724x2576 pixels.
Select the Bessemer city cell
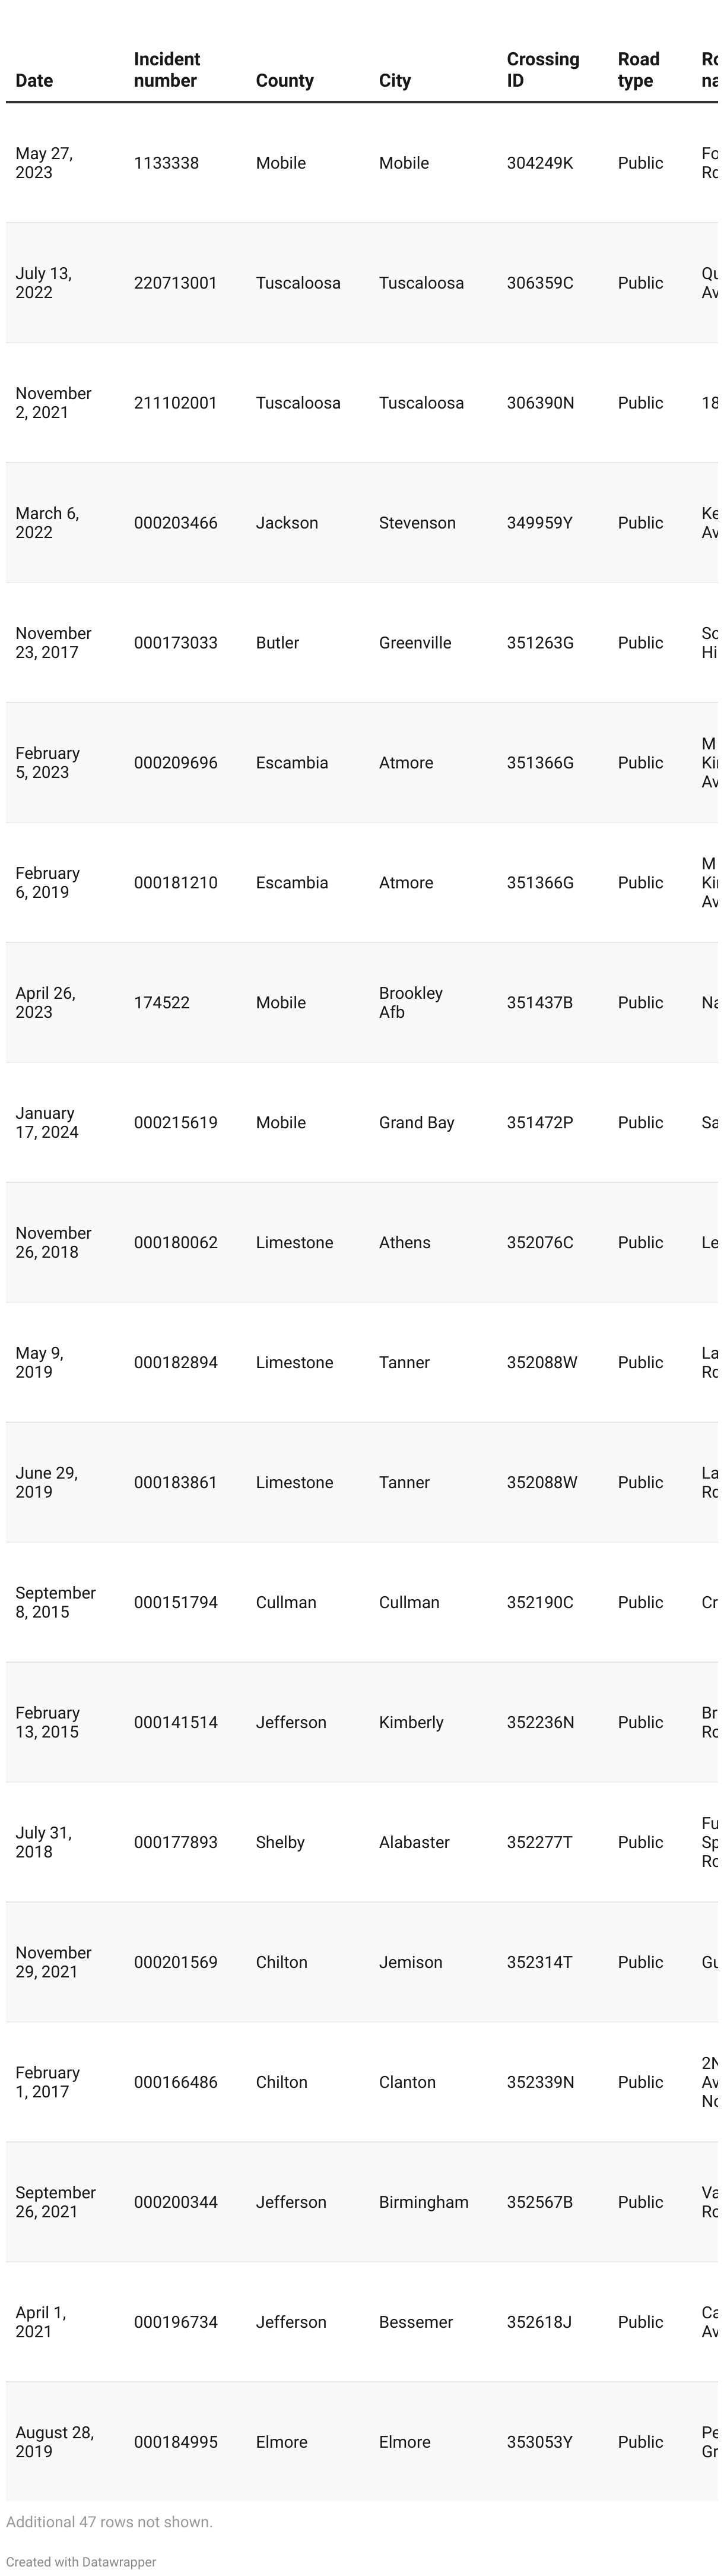click(416, 2322)
